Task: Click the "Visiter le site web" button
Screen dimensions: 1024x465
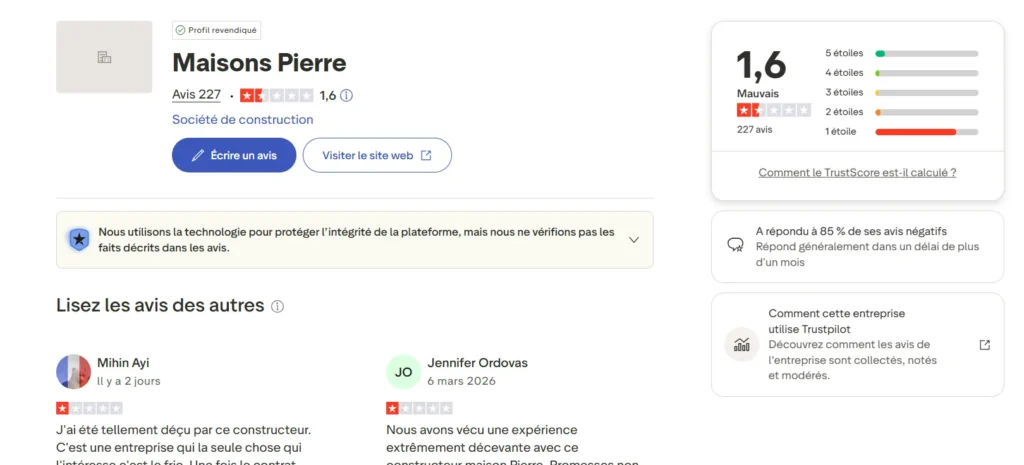Action: [377, 155]
